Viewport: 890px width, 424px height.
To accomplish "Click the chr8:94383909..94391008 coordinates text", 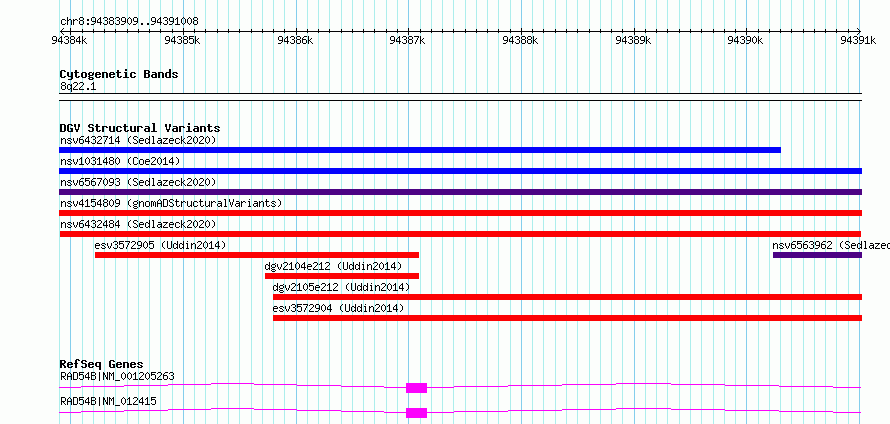I will coord(129,22).
